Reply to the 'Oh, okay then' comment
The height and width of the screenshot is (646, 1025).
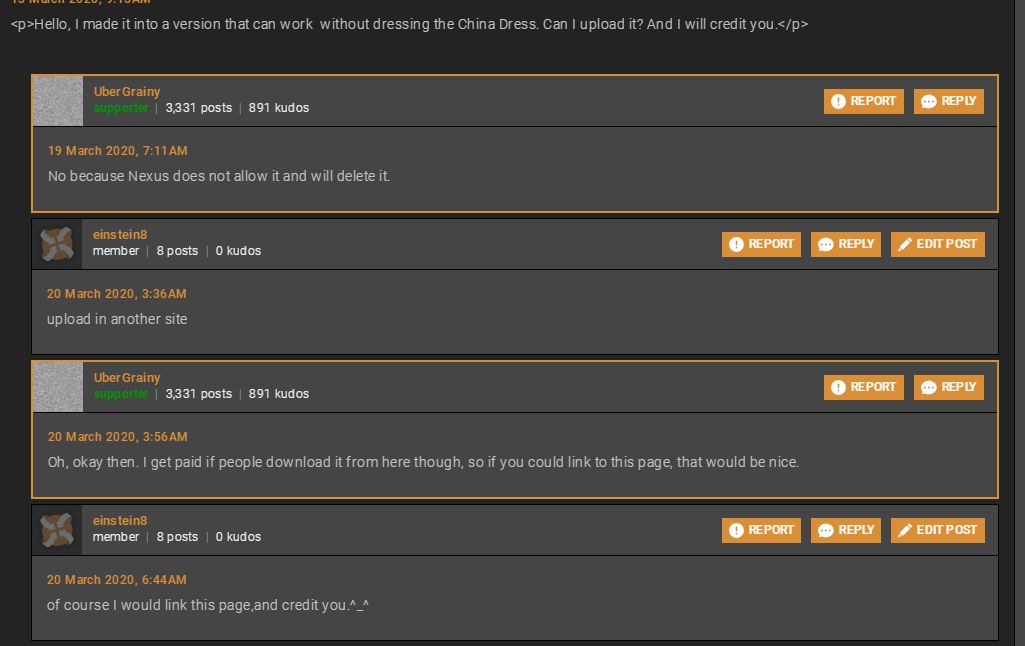pos(949,387)
